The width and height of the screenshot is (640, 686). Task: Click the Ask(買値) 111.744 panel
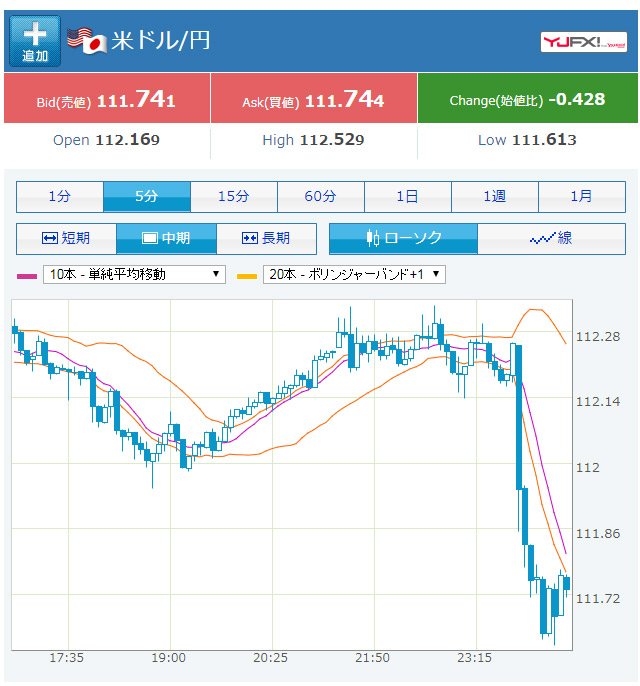[314, 98]
